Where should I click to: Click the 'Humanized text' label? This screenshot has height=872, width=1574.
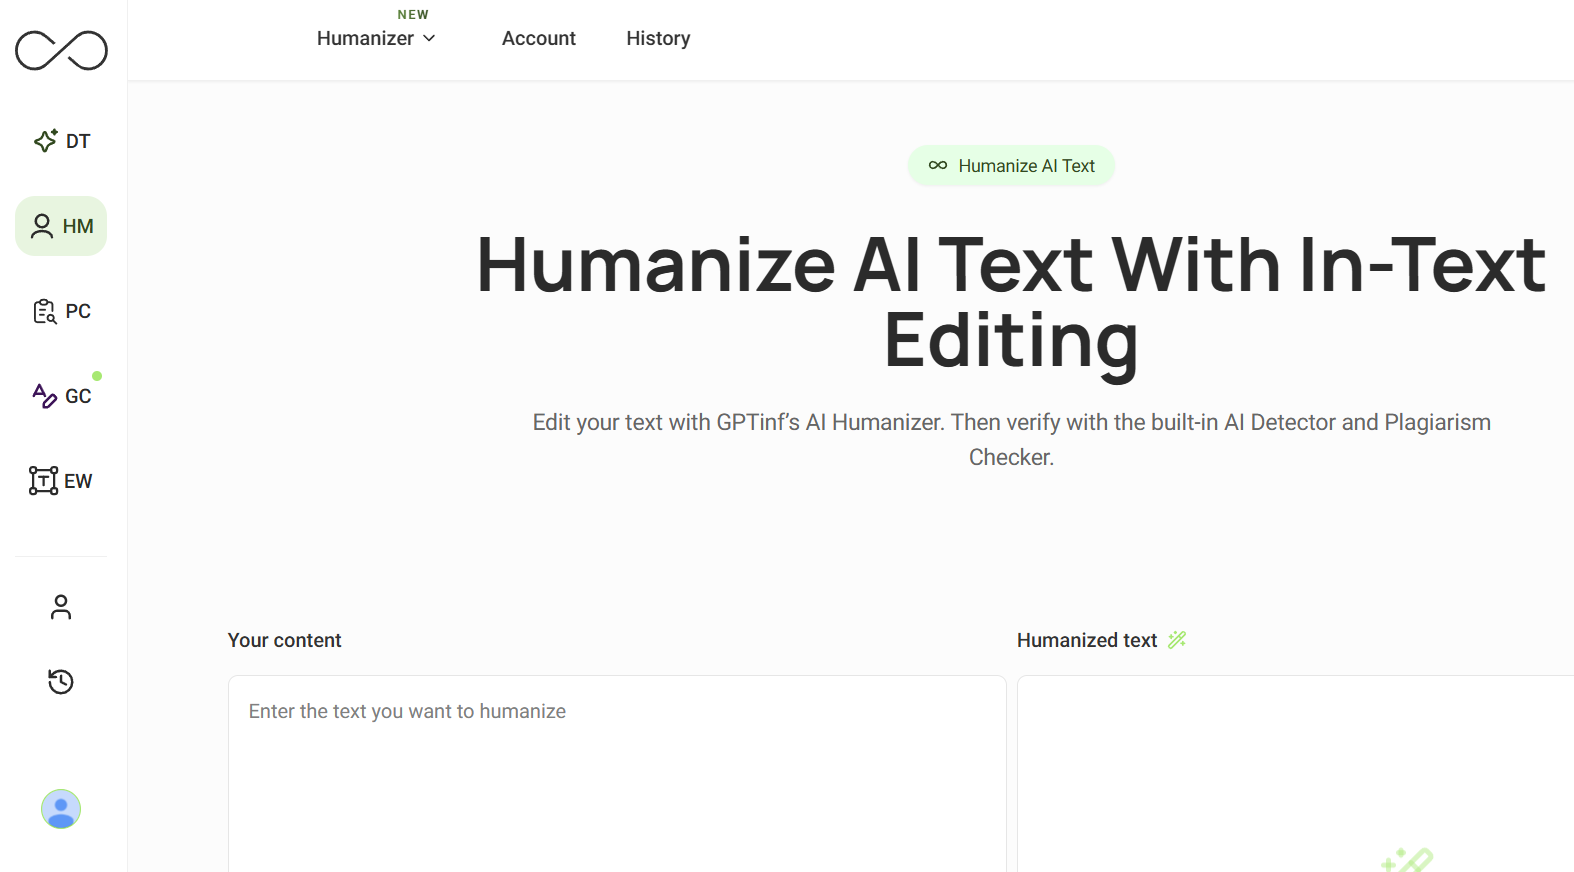pos(1087,640)
